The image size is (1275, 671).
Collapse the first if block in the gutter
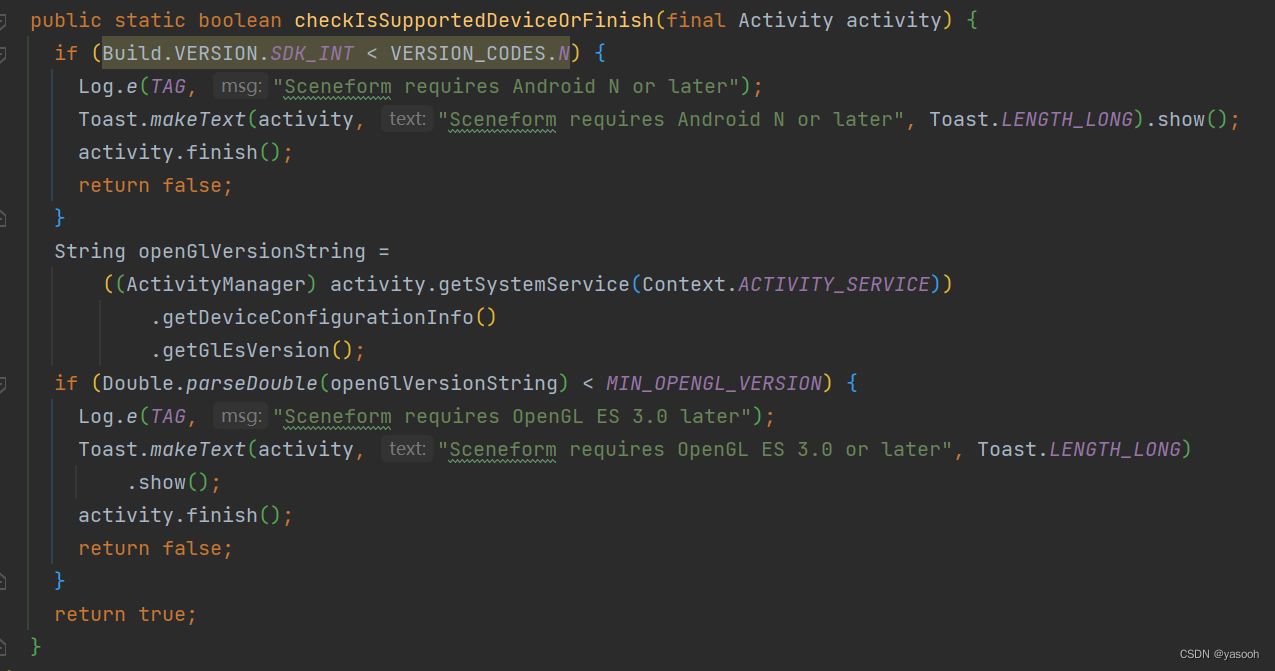coord(8,53)
